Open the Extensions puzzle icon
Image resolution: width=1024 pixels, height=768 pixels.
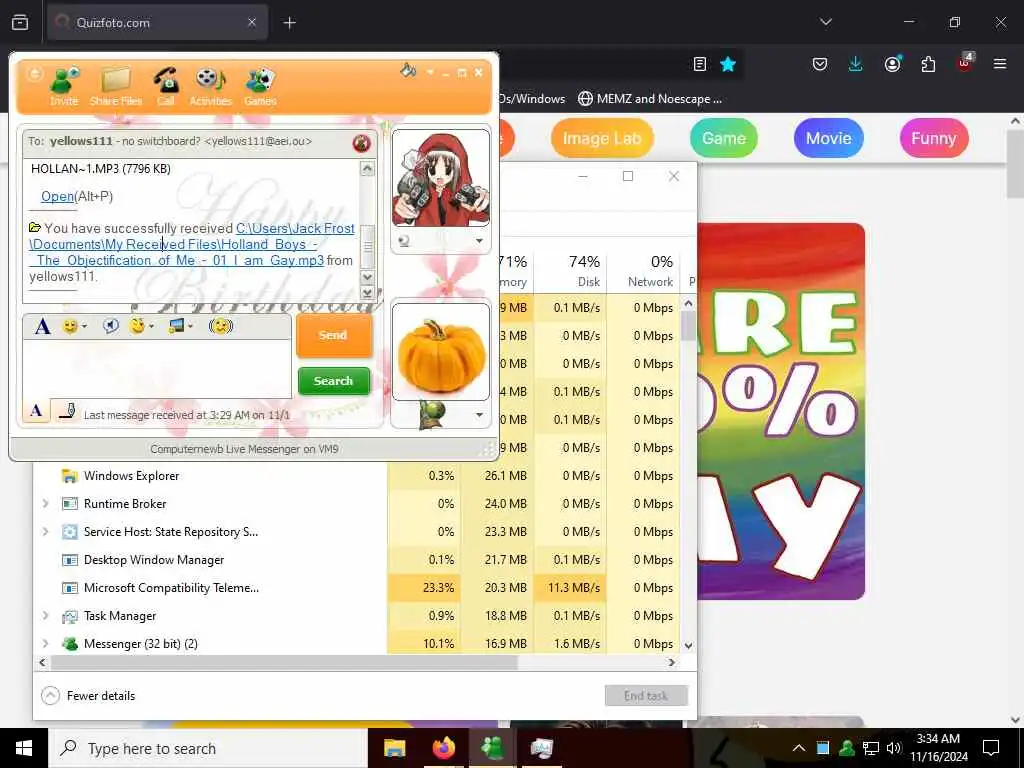[928, 64]
